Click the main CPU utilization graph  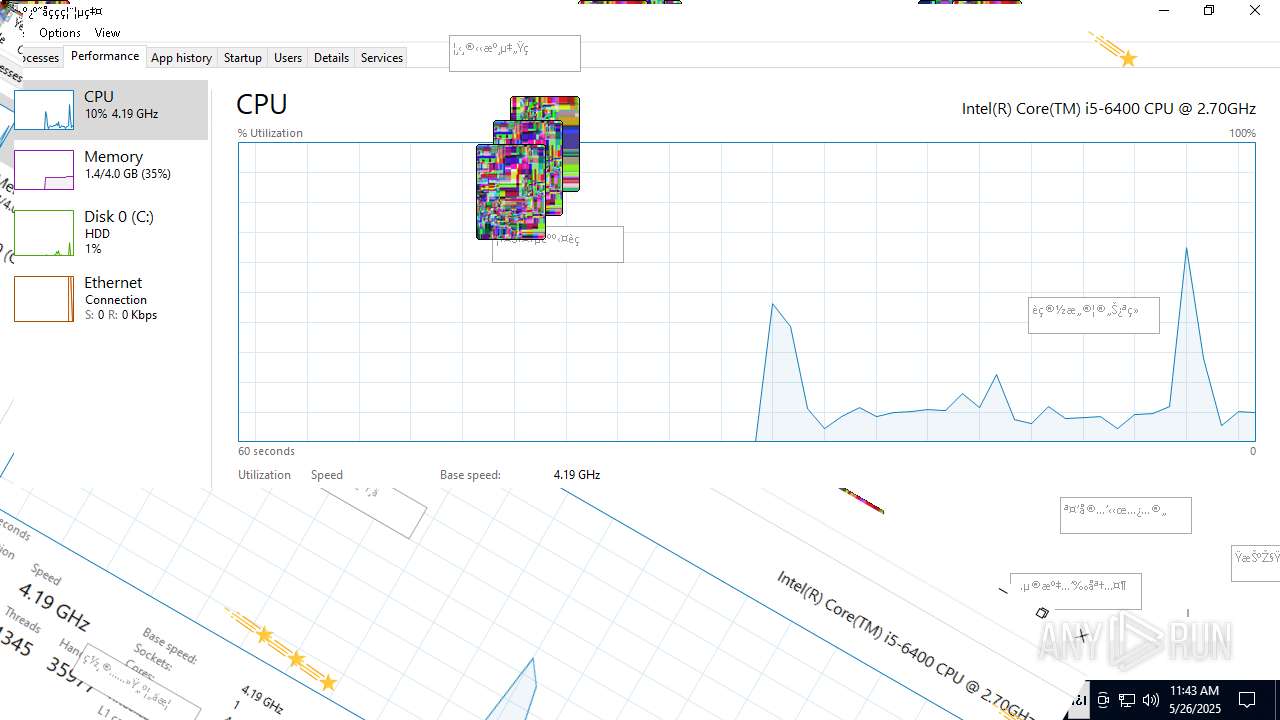click(746, 292)
